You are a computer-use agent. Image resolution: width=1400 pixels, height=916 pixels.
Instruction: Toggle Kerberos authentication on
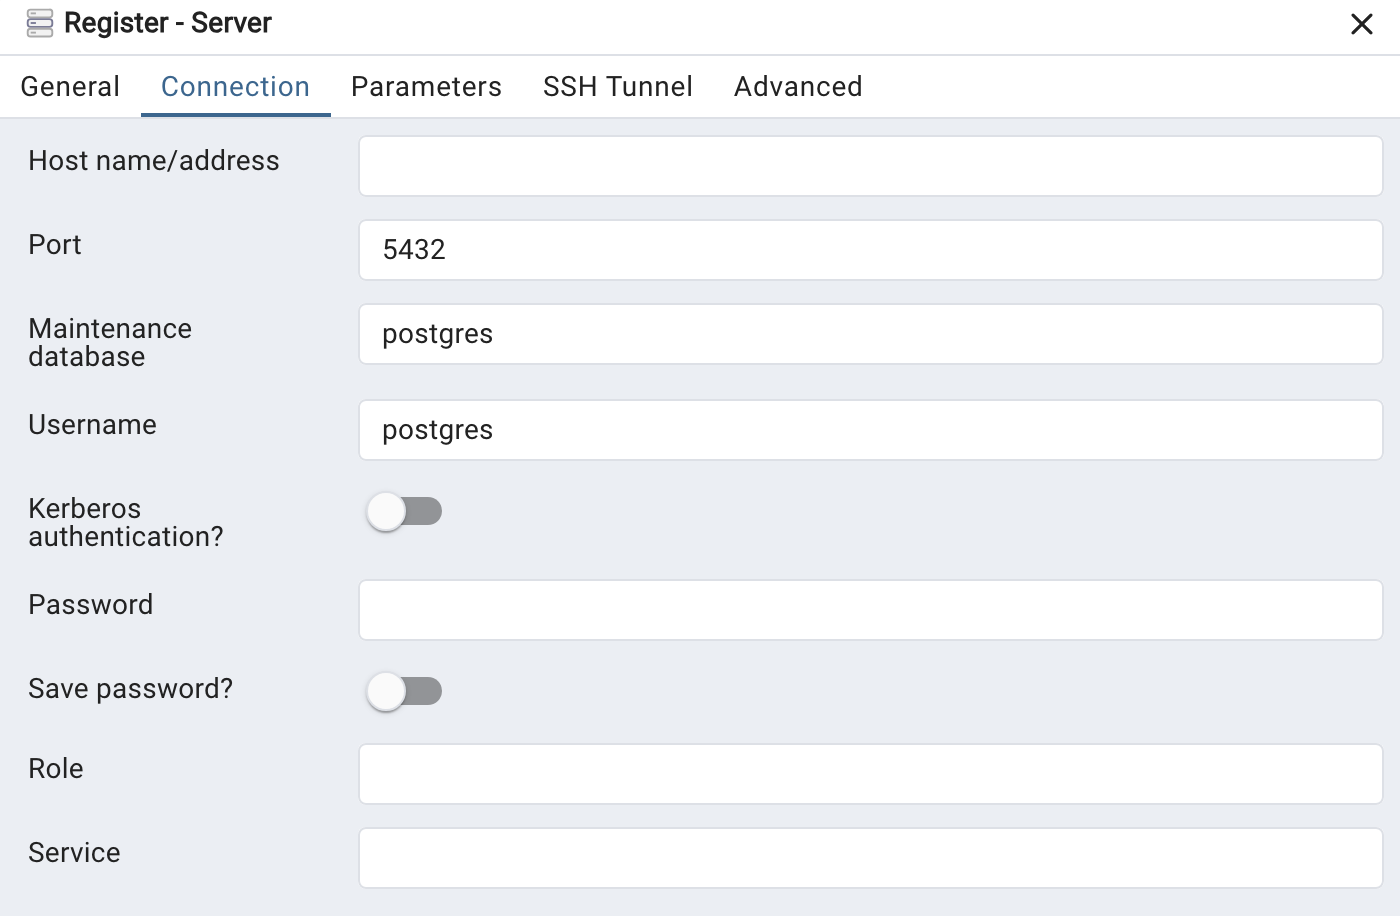403,511
